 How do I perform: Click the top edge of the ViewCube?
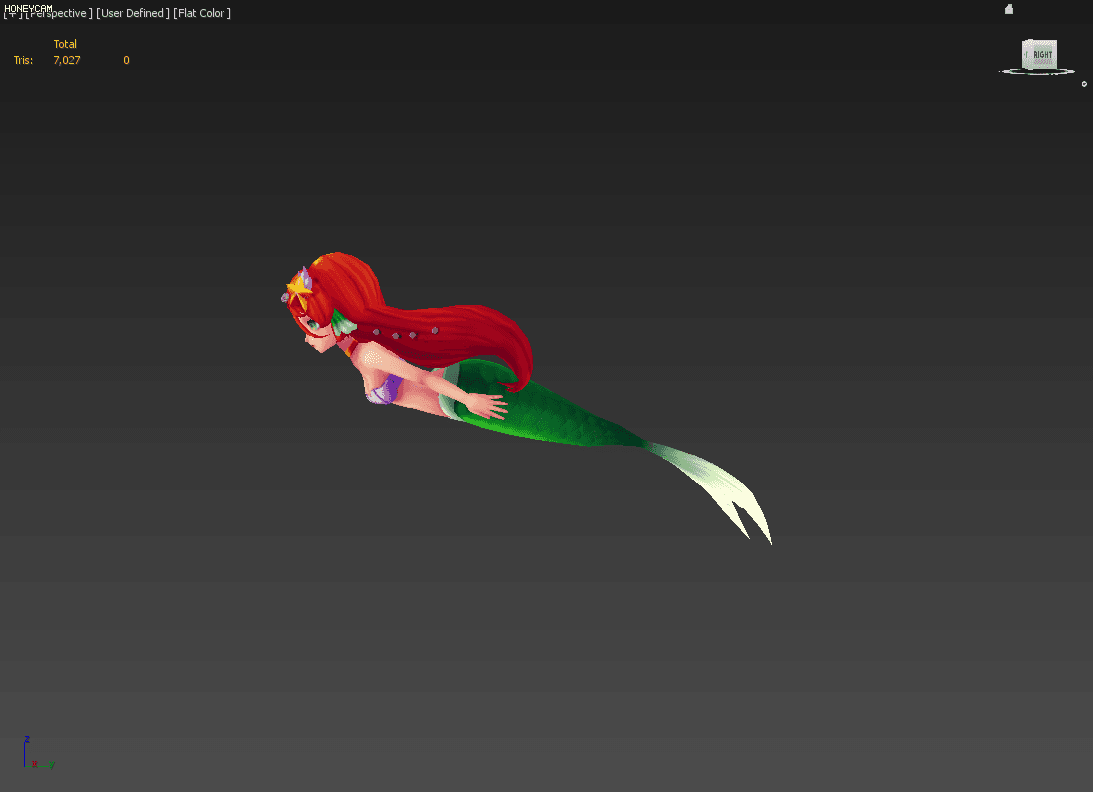tap(1037, 40)
